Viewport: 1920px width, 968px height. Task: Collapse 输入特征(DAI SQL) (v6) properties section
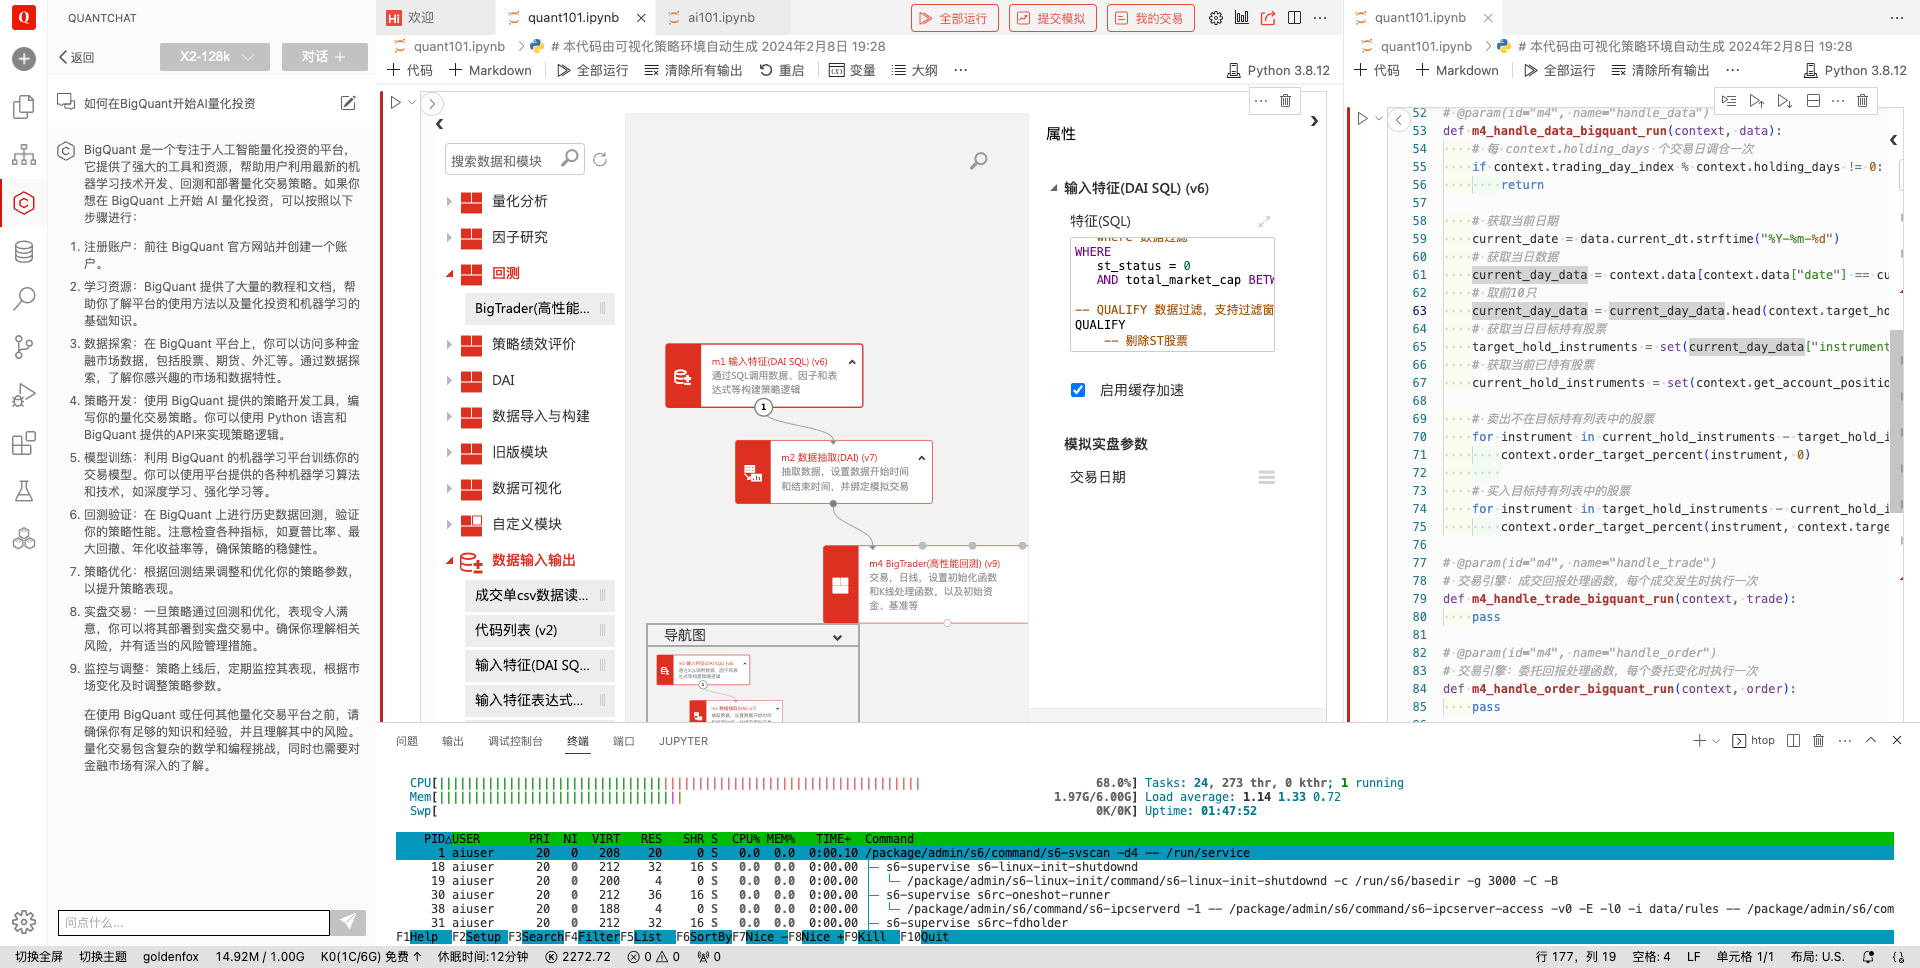click(1054, 188)
